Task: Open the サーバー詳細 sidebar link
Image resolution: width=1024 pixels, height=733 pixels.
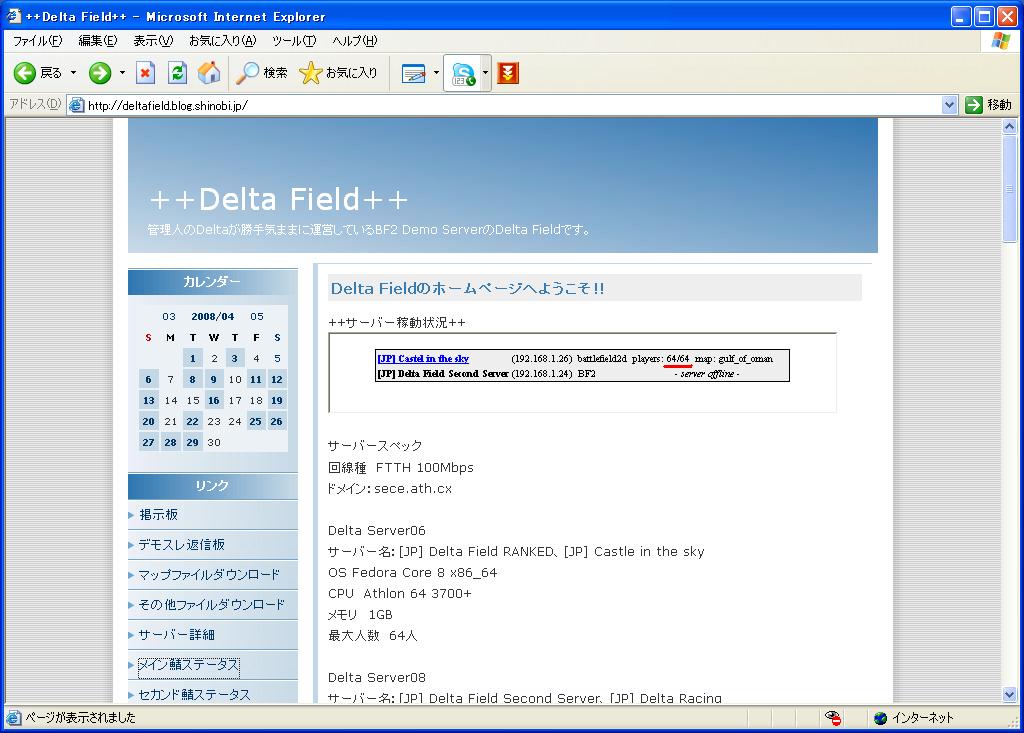Action: pos(176,635)
